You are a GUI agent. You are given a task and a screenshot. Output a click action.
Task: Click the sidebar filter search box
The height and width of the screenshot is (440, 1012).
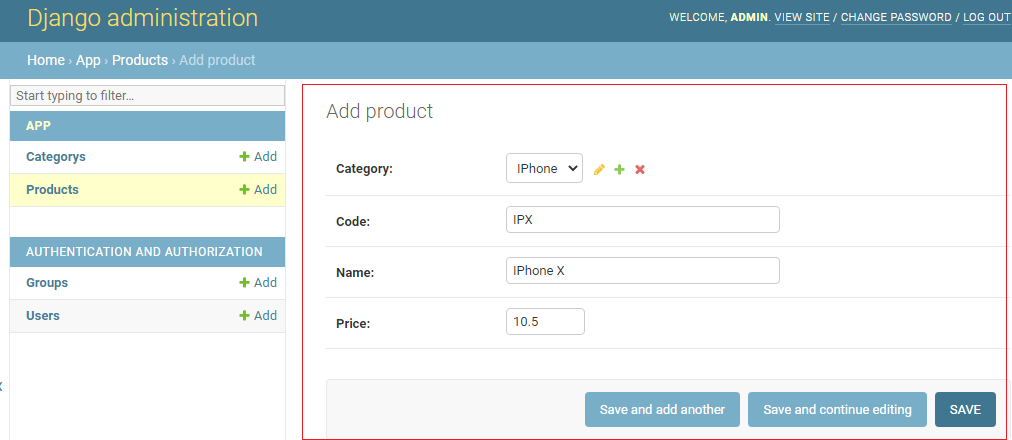(x=147, y=96)
